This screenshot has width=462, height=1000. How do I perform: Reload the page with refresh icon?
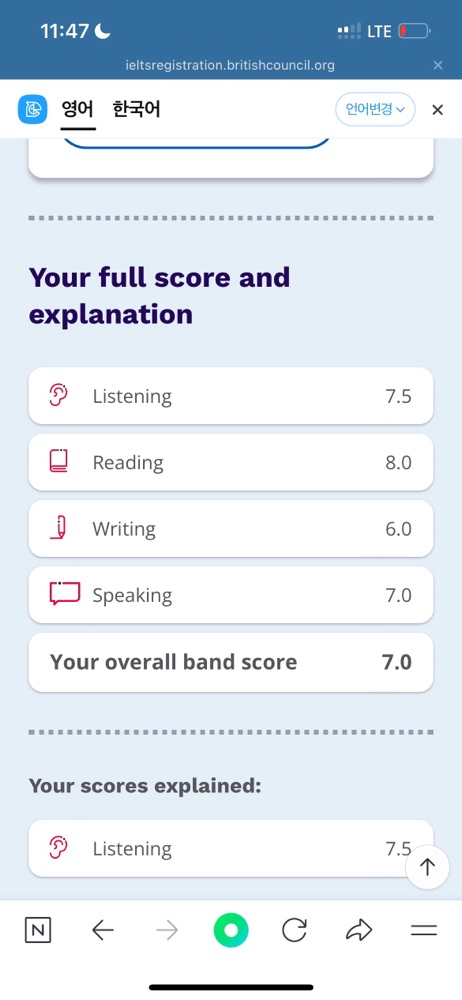click(x=294, y=930)
